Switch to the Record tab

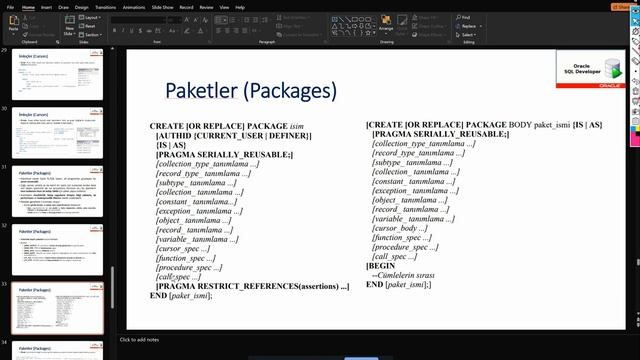click(x=186, y=7)
